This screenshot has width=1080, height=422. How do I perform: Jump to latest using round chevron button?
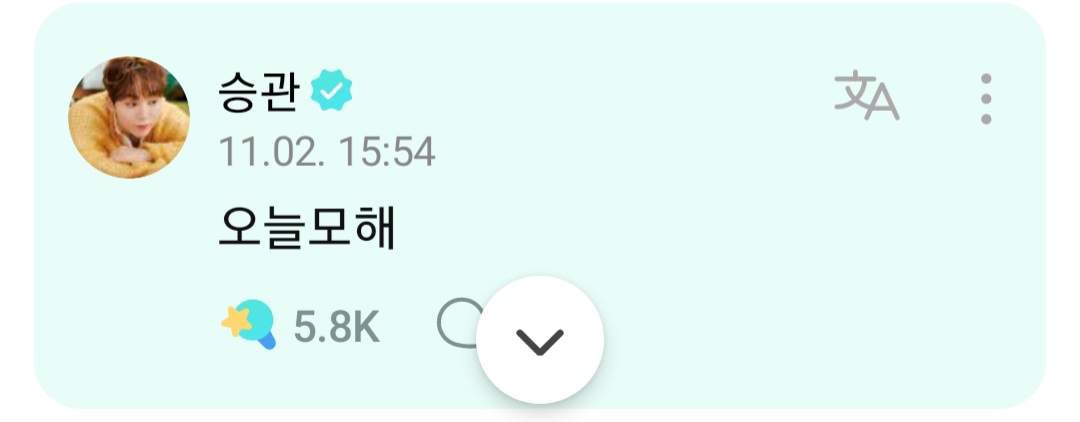(540, 340)
